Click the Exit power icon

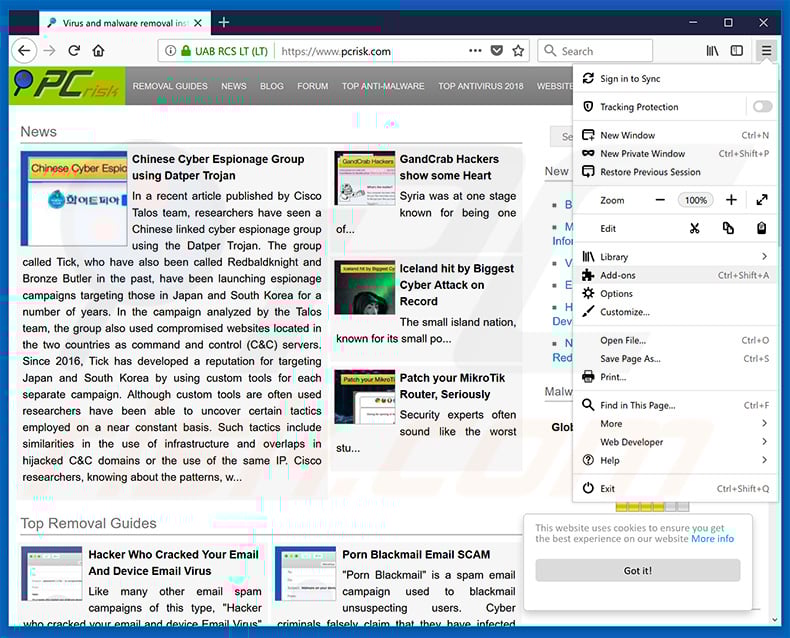(588, 488)
